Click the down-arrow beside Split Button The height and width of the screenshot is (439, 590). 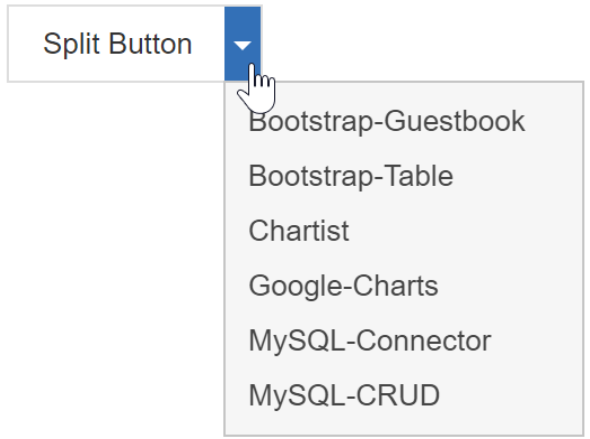tap(242, 44)
